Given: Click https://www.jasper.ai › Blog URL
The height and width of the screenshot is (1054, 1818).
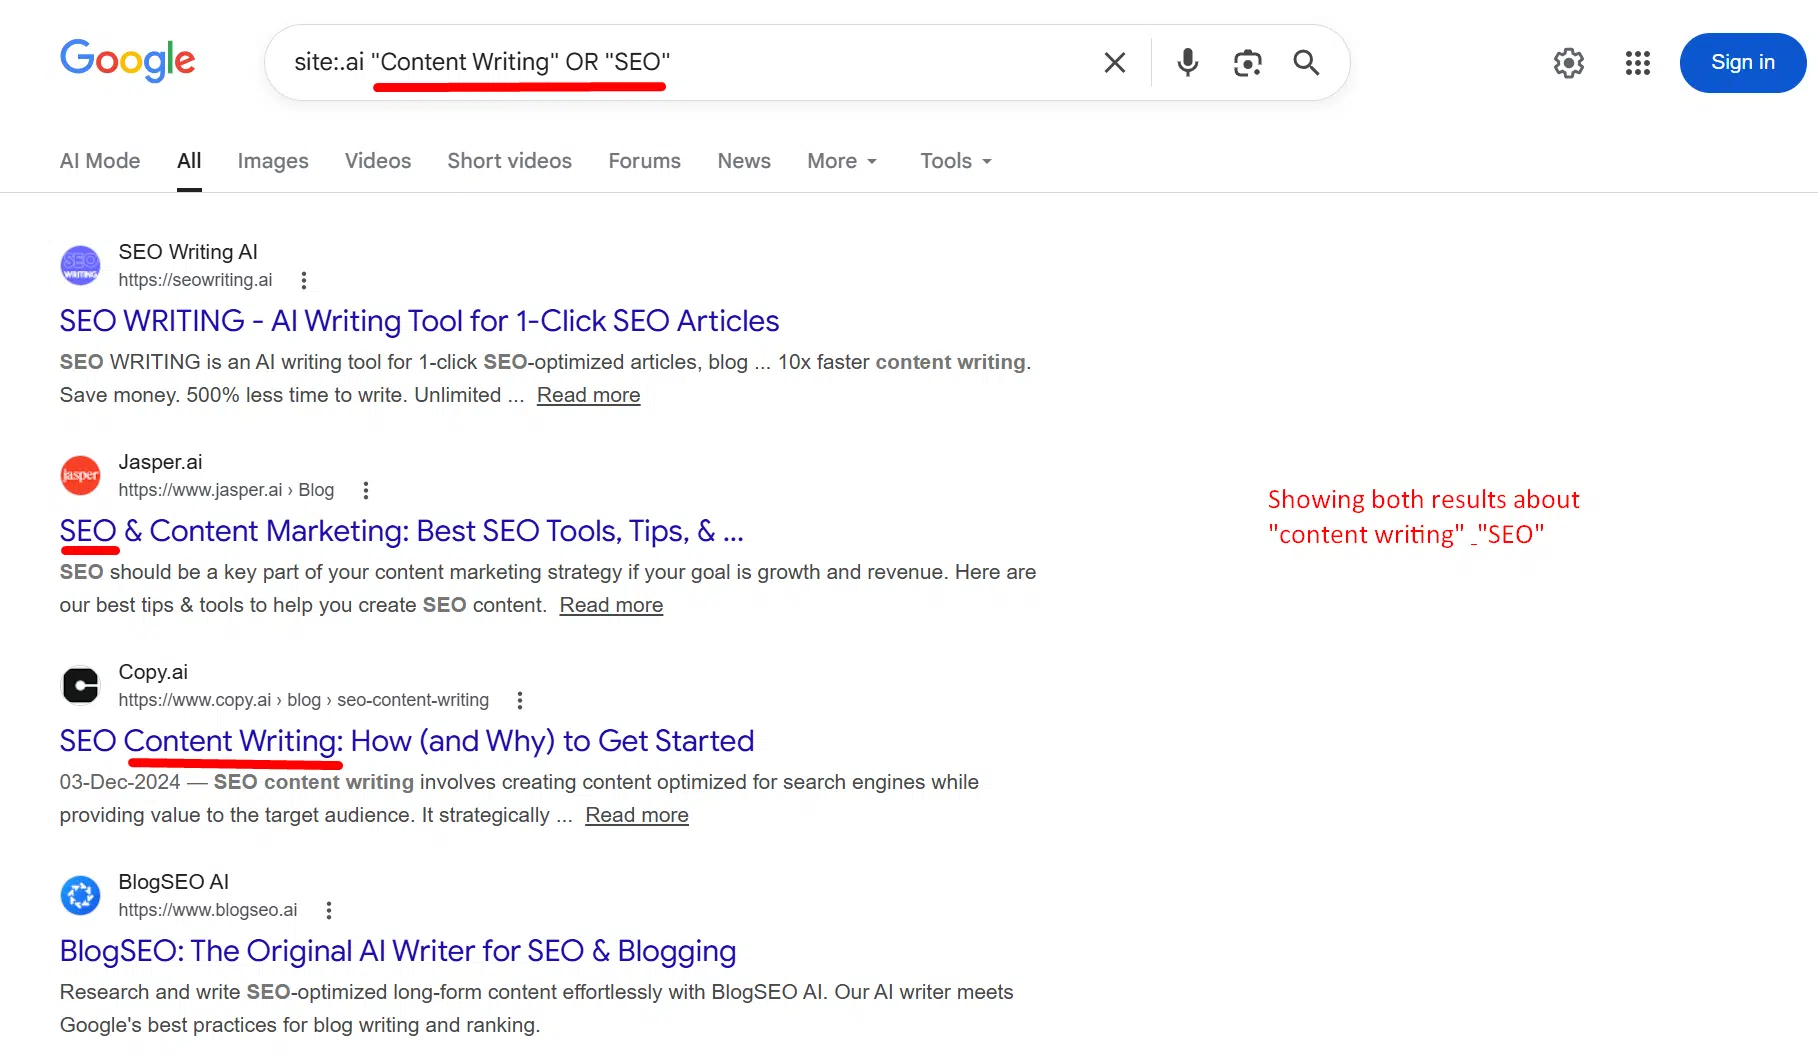Looking at the screenshot, I should pos(226,490).
